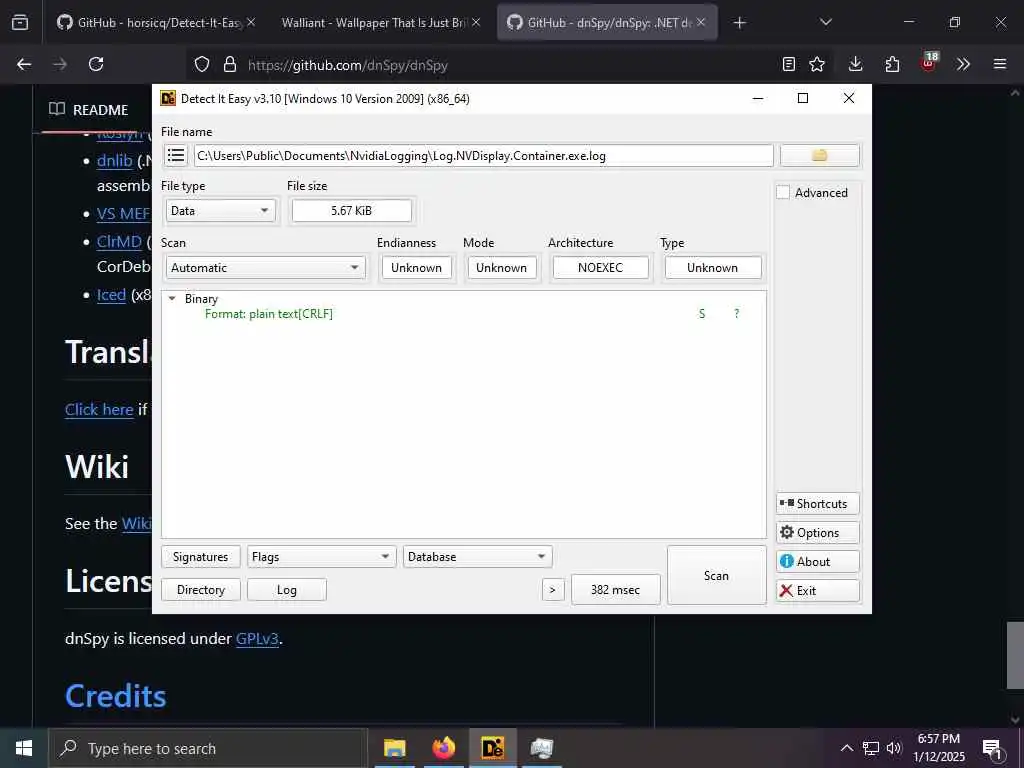Image resolution: width=1024 pixels, height=768 pixels.
Task: Open the list all tabs chevron
Action: click(825, 23)
